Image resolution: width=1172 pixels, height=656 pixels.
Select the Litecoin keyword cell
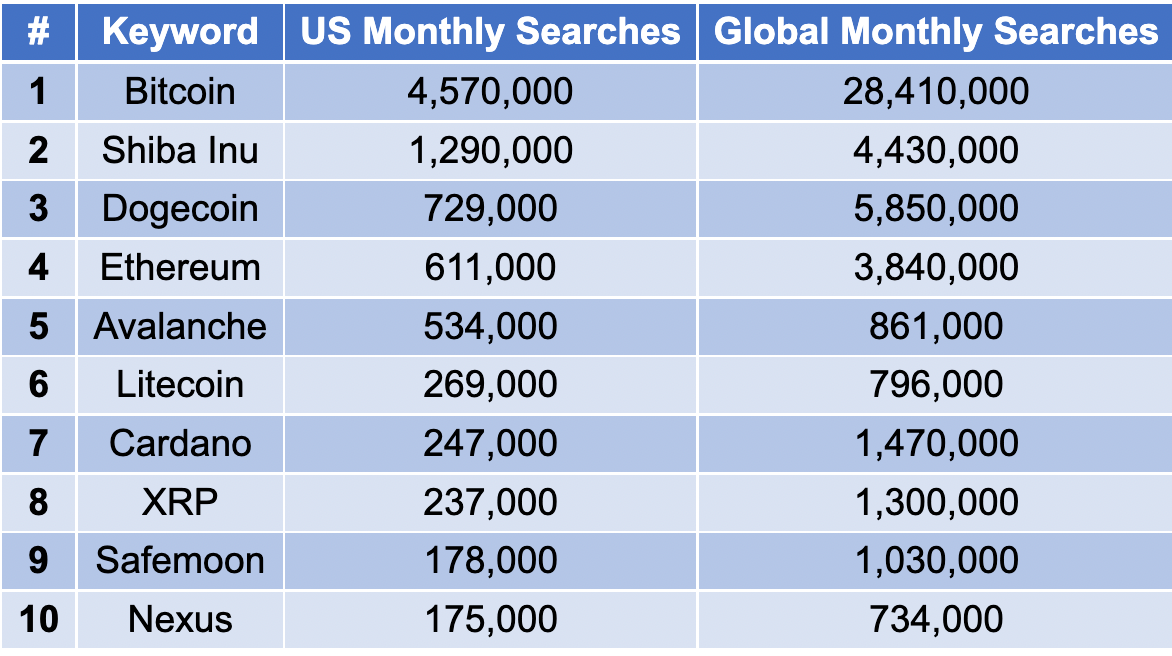coord(180,385)
